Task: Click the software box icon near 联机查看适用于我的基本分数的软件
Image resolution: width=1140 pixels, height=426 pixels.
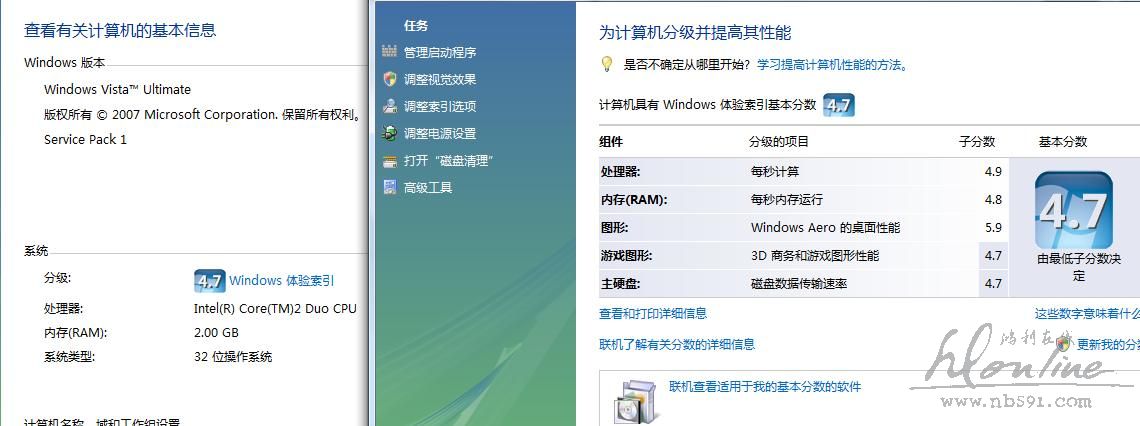Action: pyautogui.click(x=633, y=400)
